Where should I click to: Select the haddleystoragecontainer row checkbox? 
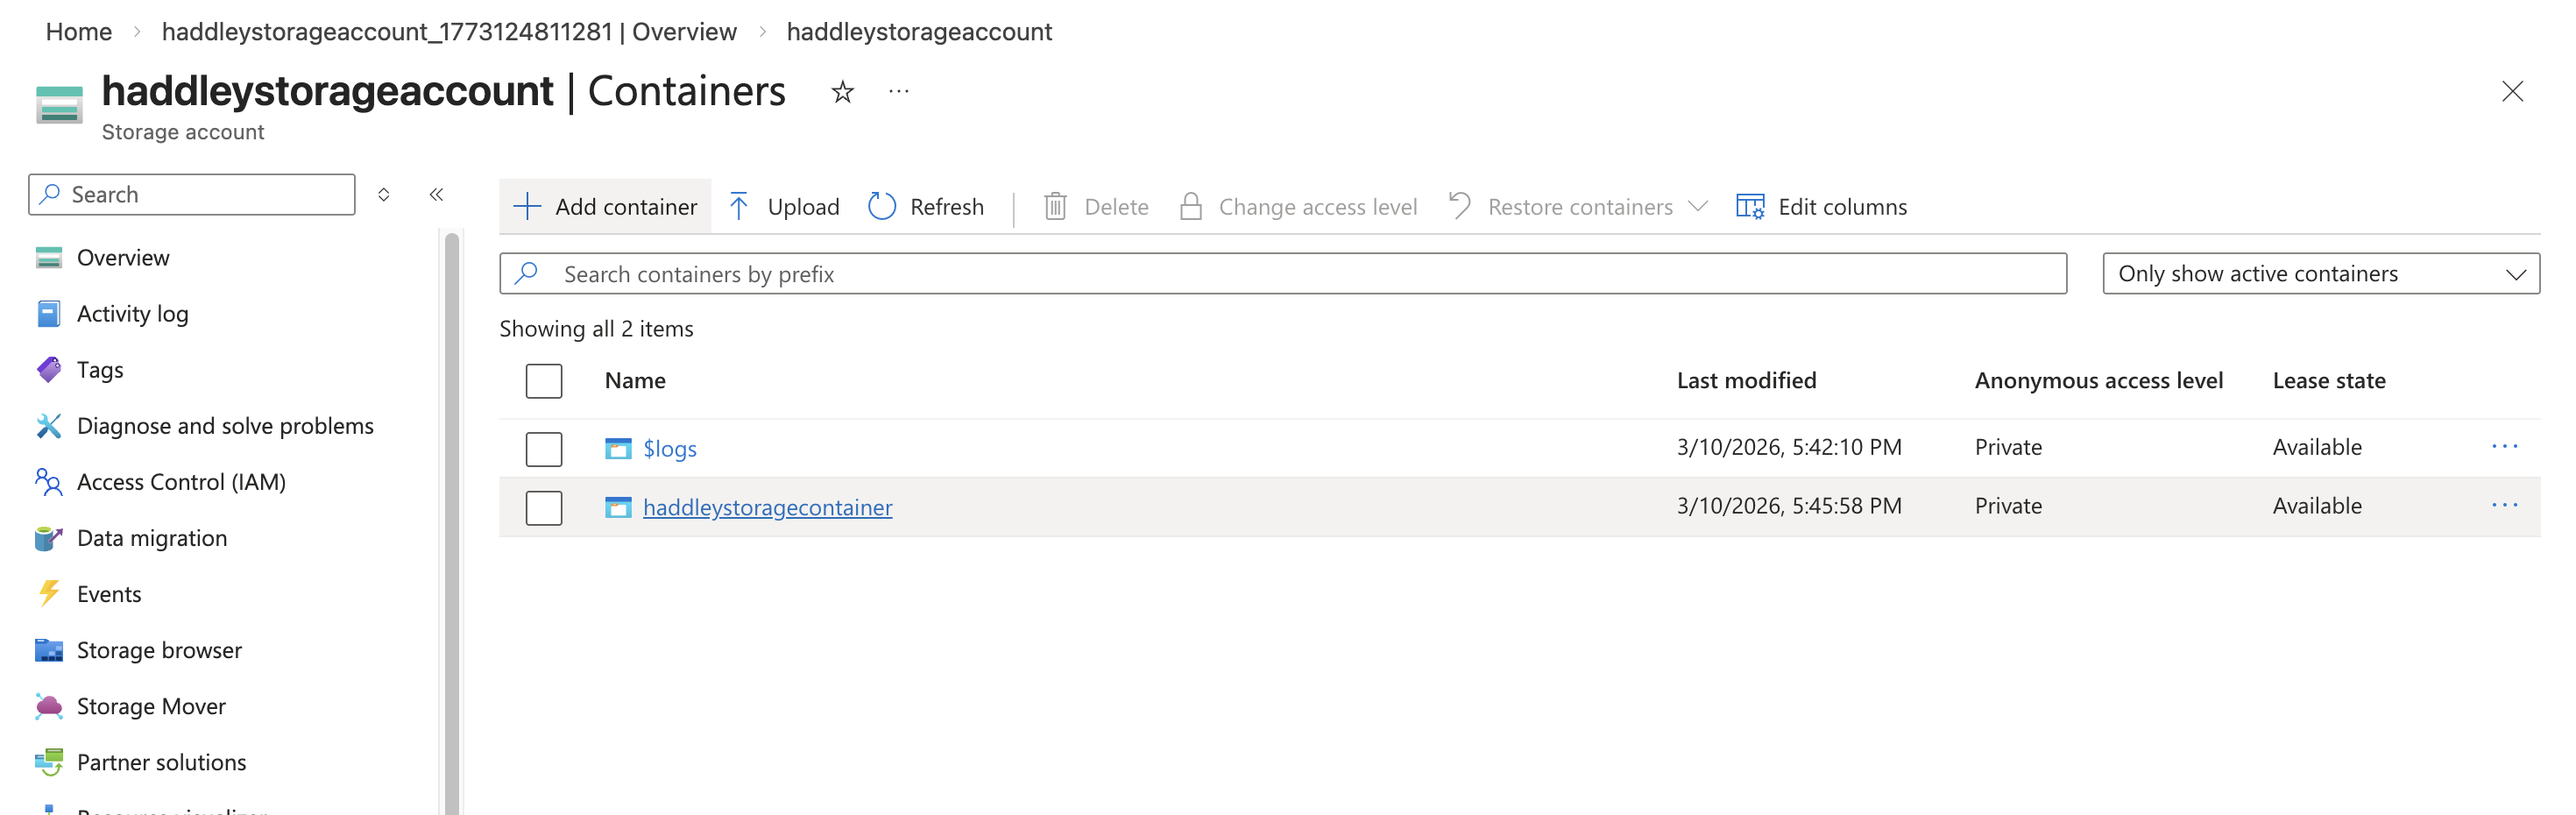(x=543, y=507)
